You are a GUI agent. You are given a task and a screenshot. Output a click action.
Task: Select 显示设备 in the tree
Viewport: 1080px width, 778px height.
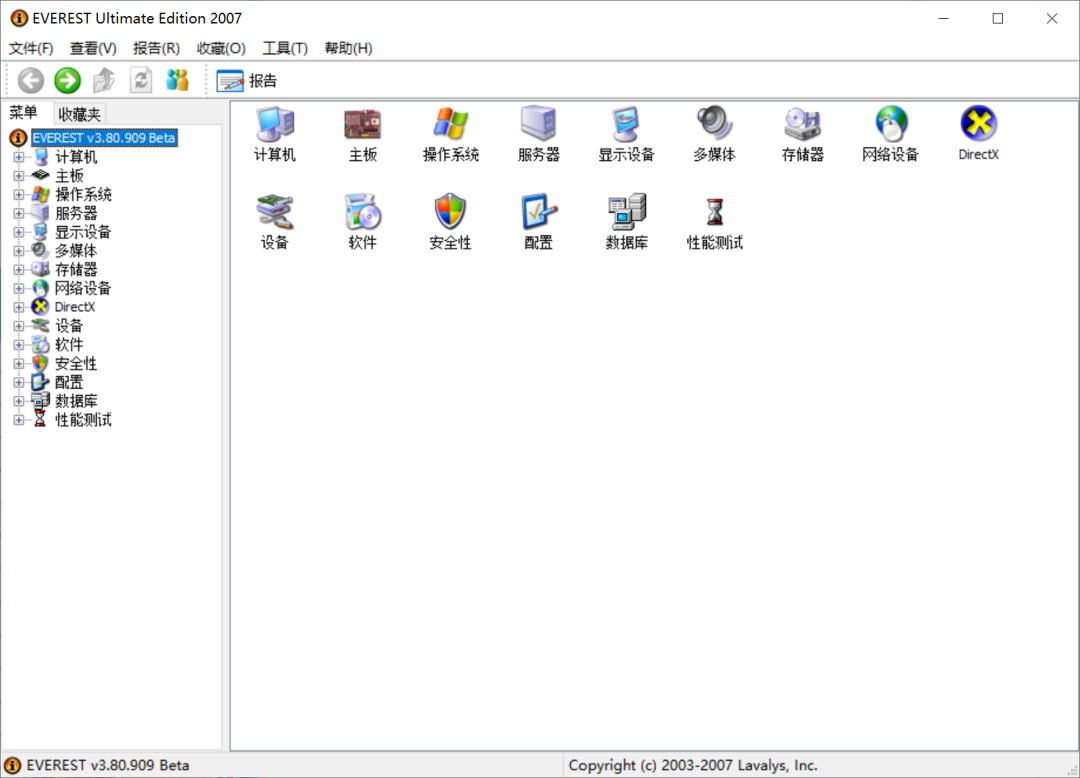tap(83, 232)
